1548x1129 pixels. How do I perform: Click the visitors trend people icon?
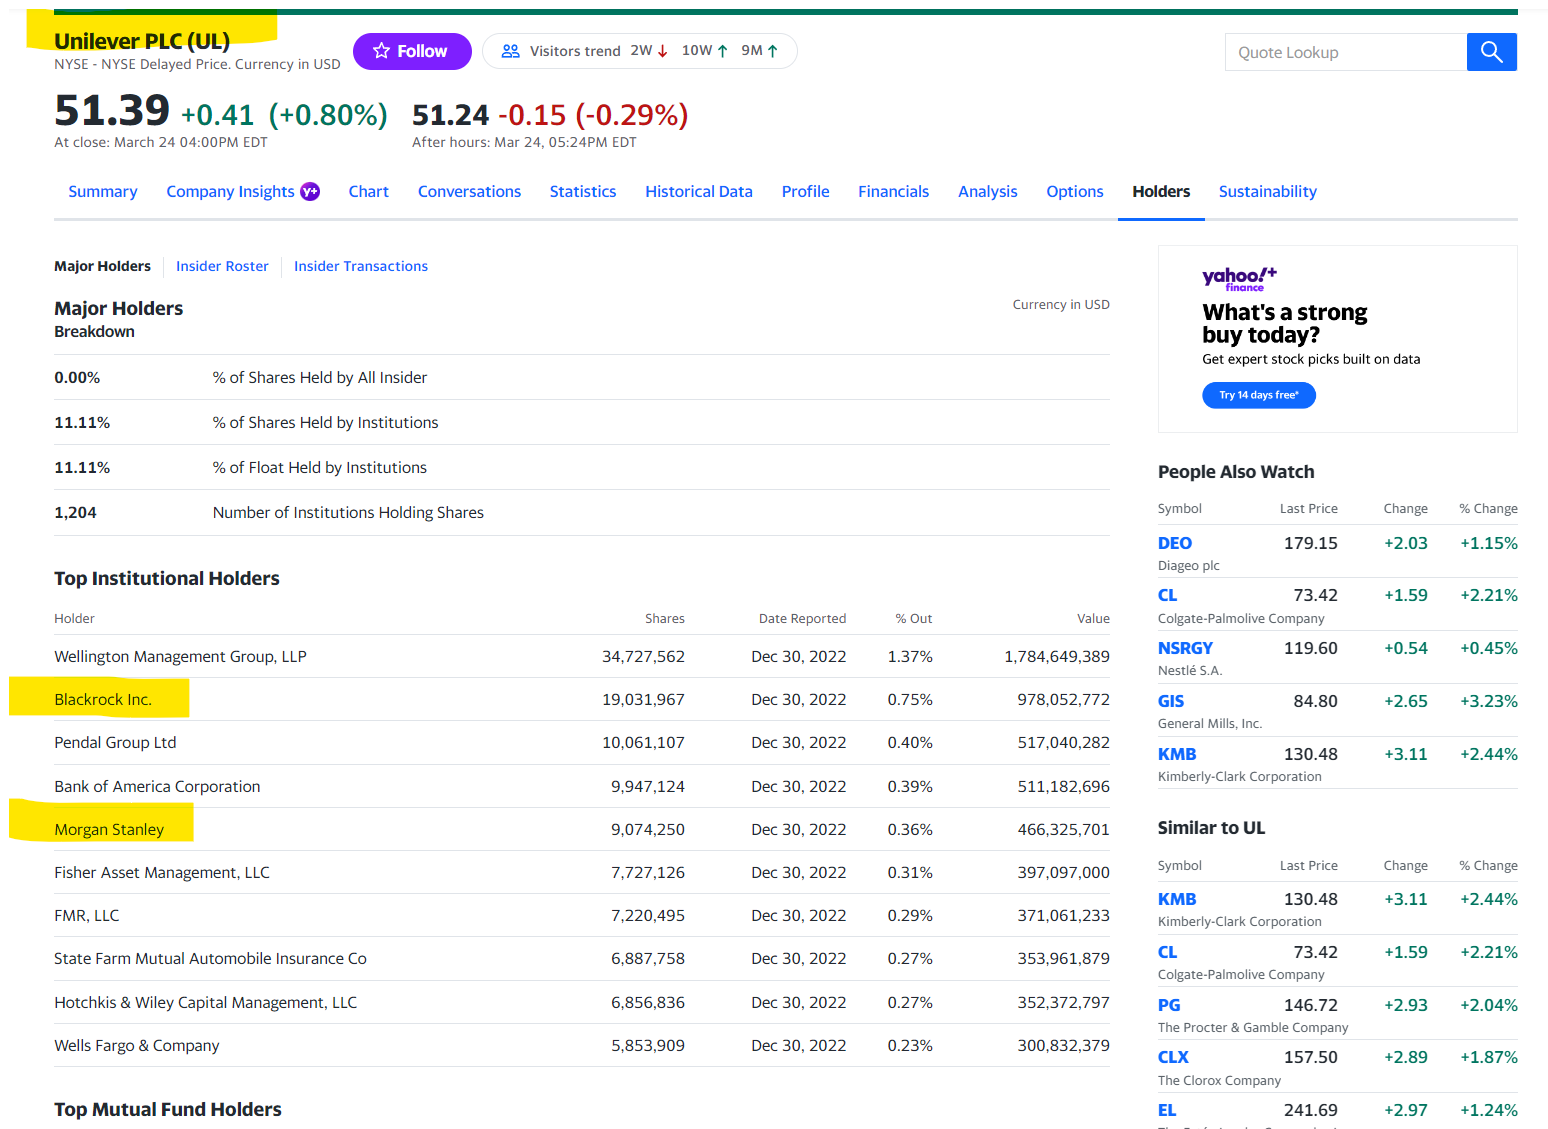click(510, 51)
